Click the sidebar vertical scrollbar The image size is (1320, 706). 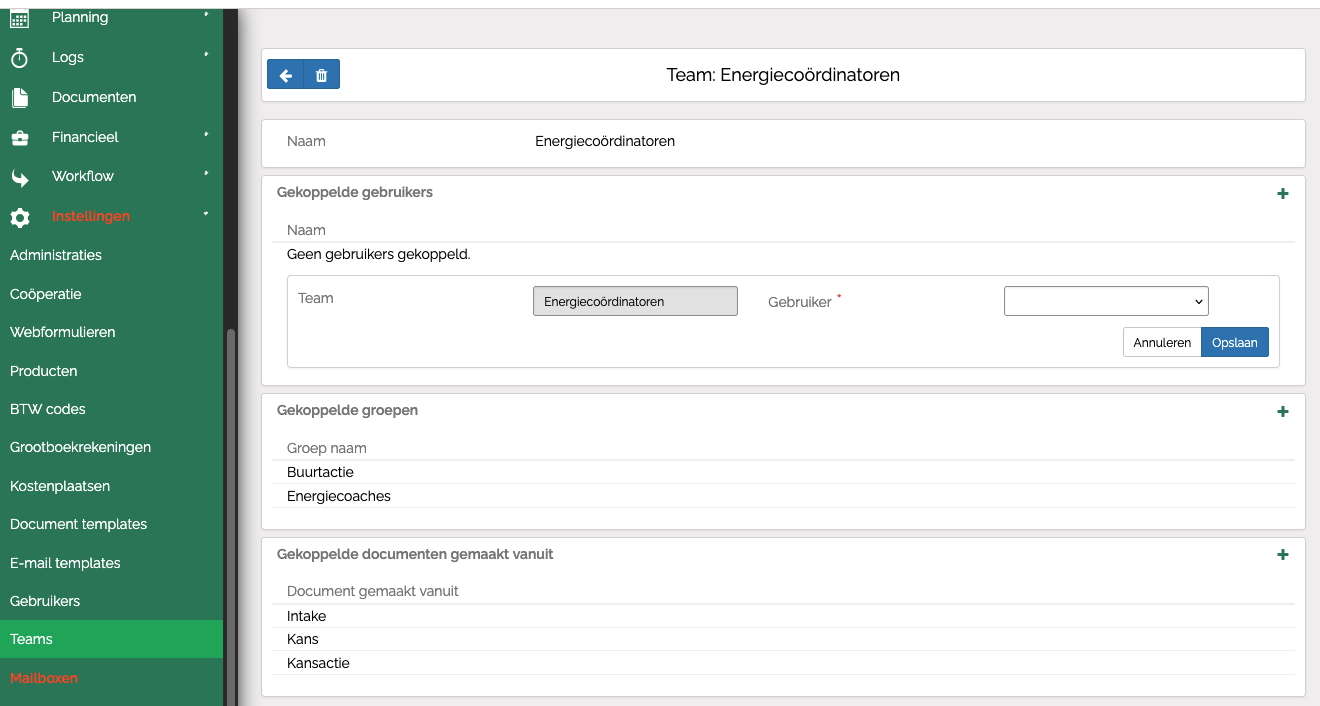tap(230, 500)
